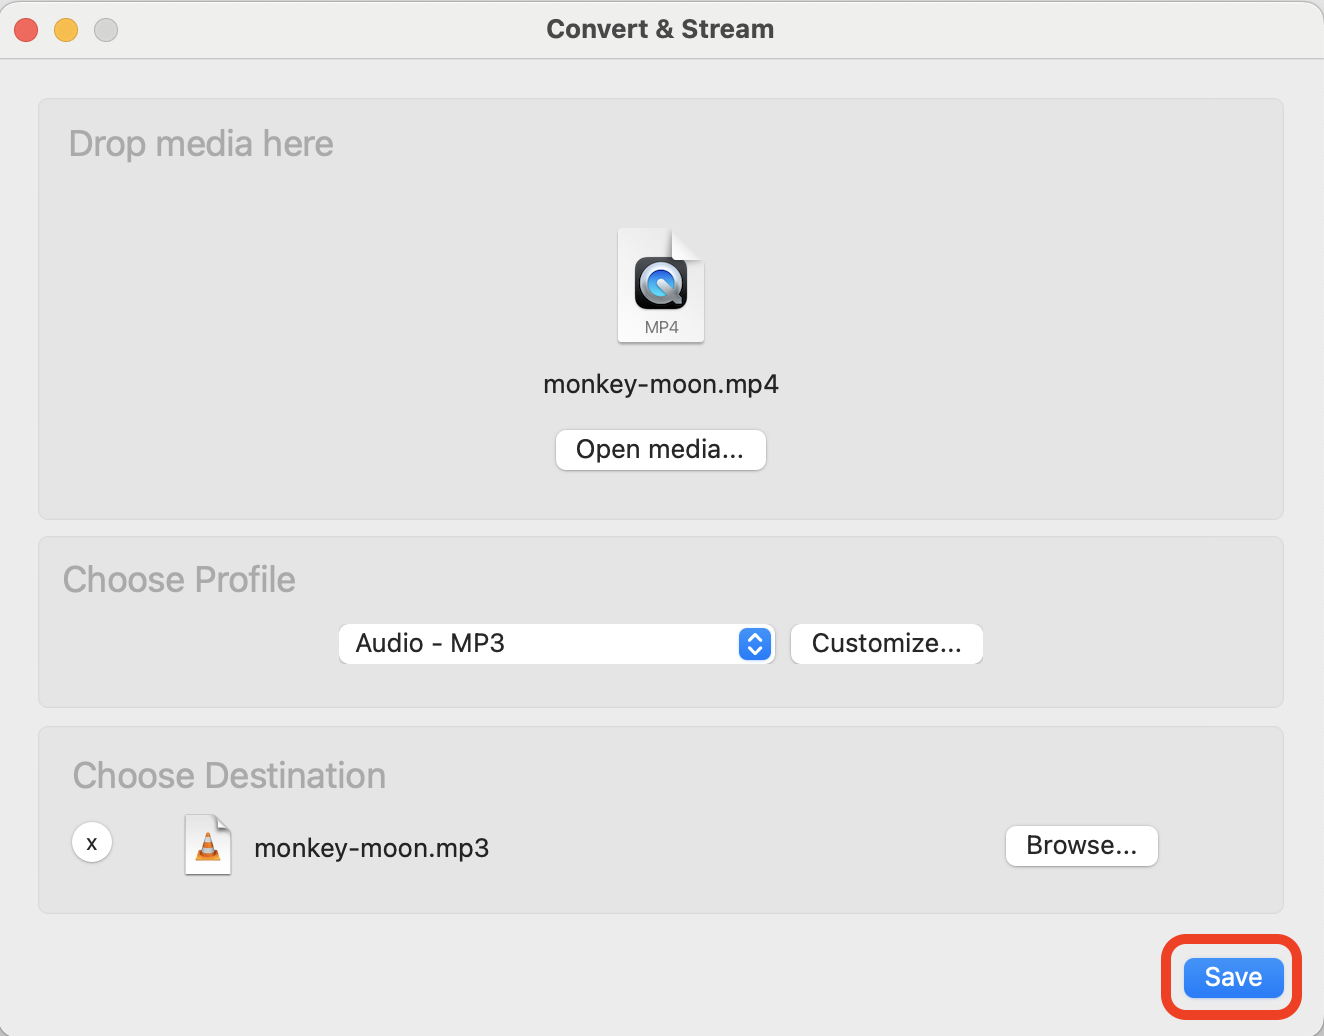Click the Open media button
The width and height of the screenshot is (1324, 1036).
coord(660,450)
